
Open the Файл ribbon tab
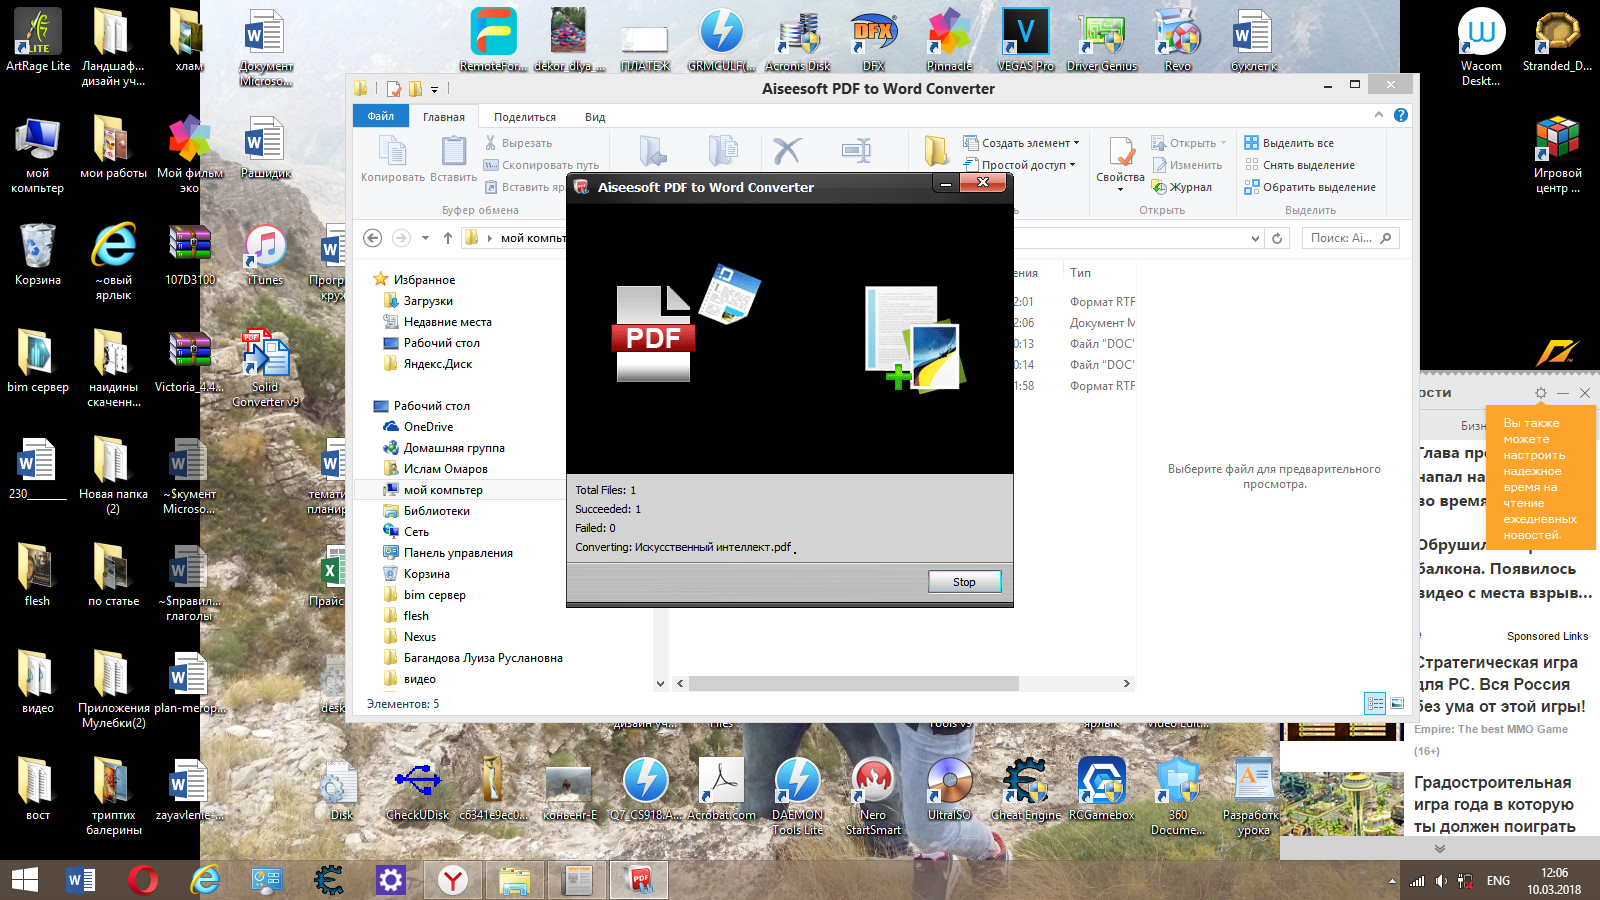click(x=381, y=116)
